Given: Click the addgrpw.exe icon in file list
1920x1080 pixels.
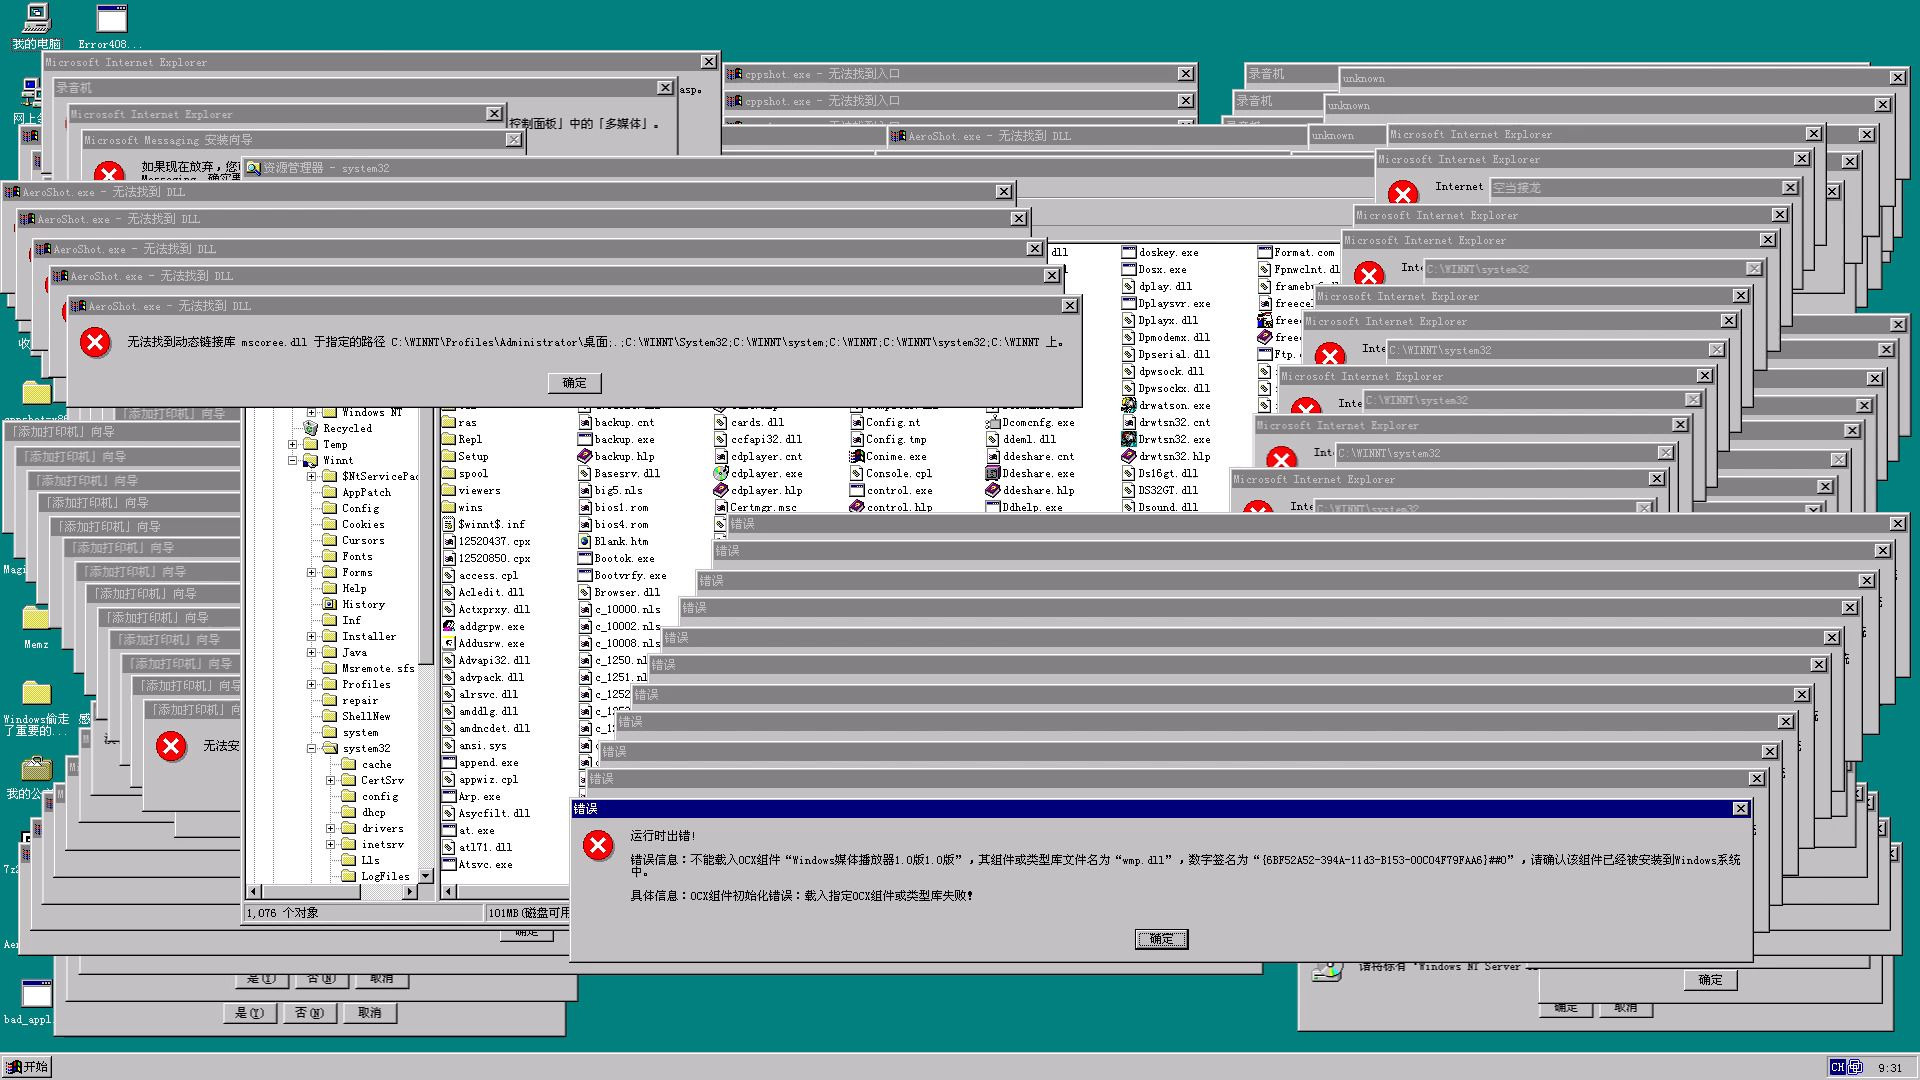Looking at the screenshot, I should tap(449, 627).
